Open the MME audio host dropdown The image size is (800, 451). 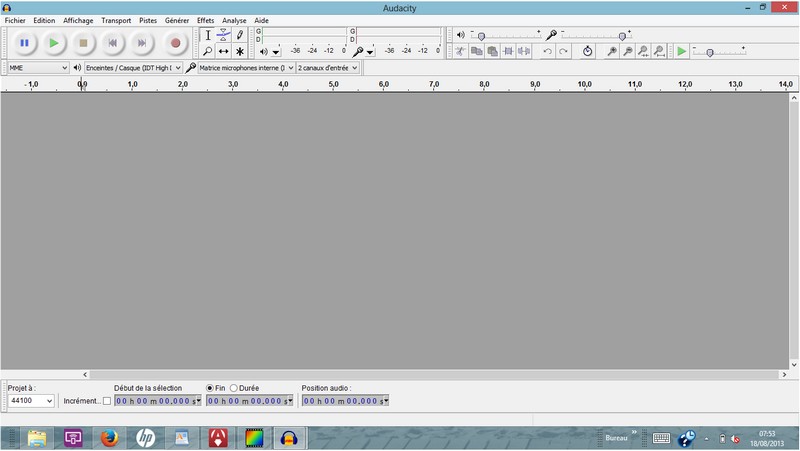[x=37, y=68]
